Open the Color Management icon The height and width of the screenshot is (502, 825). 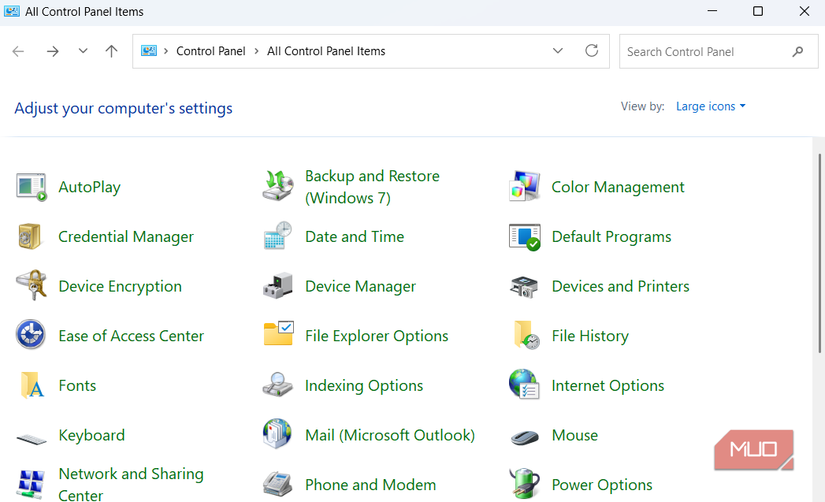(524, 187)
